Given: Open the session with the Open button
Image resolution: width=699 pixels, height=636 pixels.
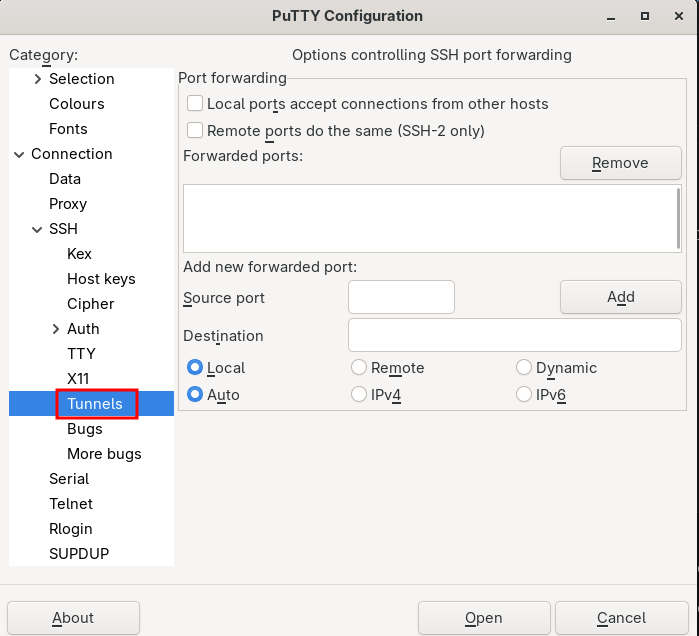Looking at the screenshot, I should tap(484, 618).
